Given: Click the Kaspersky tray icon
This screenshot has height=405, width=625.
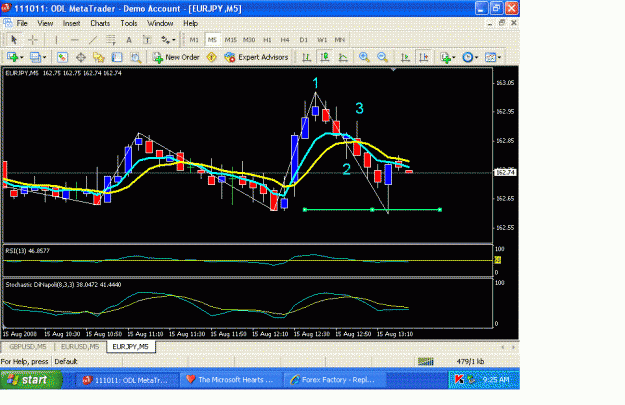Looking at the screenshot, I should tap(459, 379).
